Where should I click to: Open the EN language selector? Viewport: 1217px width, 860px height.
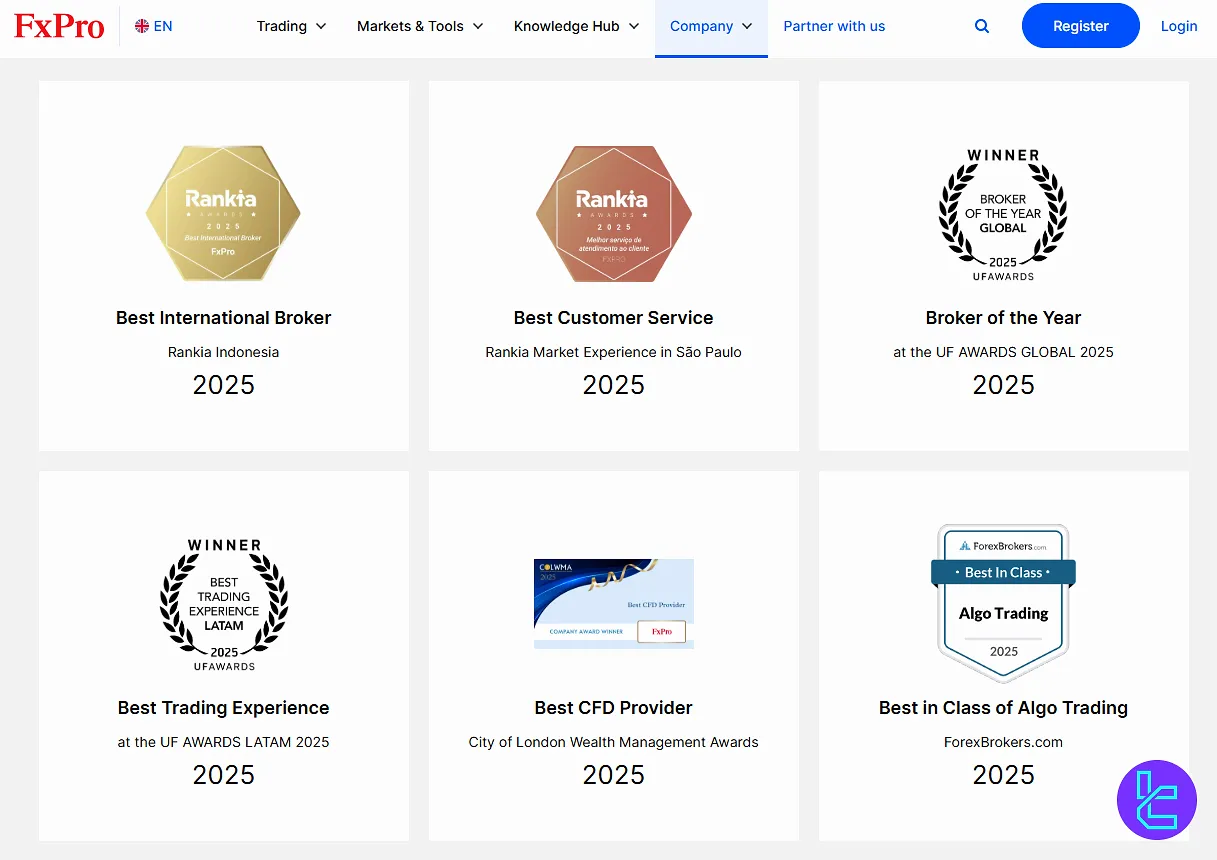click(x=153, y=26)
